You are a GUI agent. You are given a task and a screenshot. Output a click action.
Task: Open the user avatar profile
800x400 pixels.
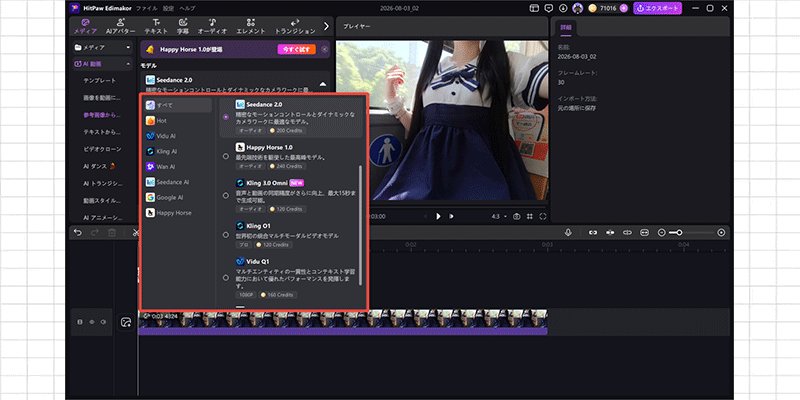(578, 8)
